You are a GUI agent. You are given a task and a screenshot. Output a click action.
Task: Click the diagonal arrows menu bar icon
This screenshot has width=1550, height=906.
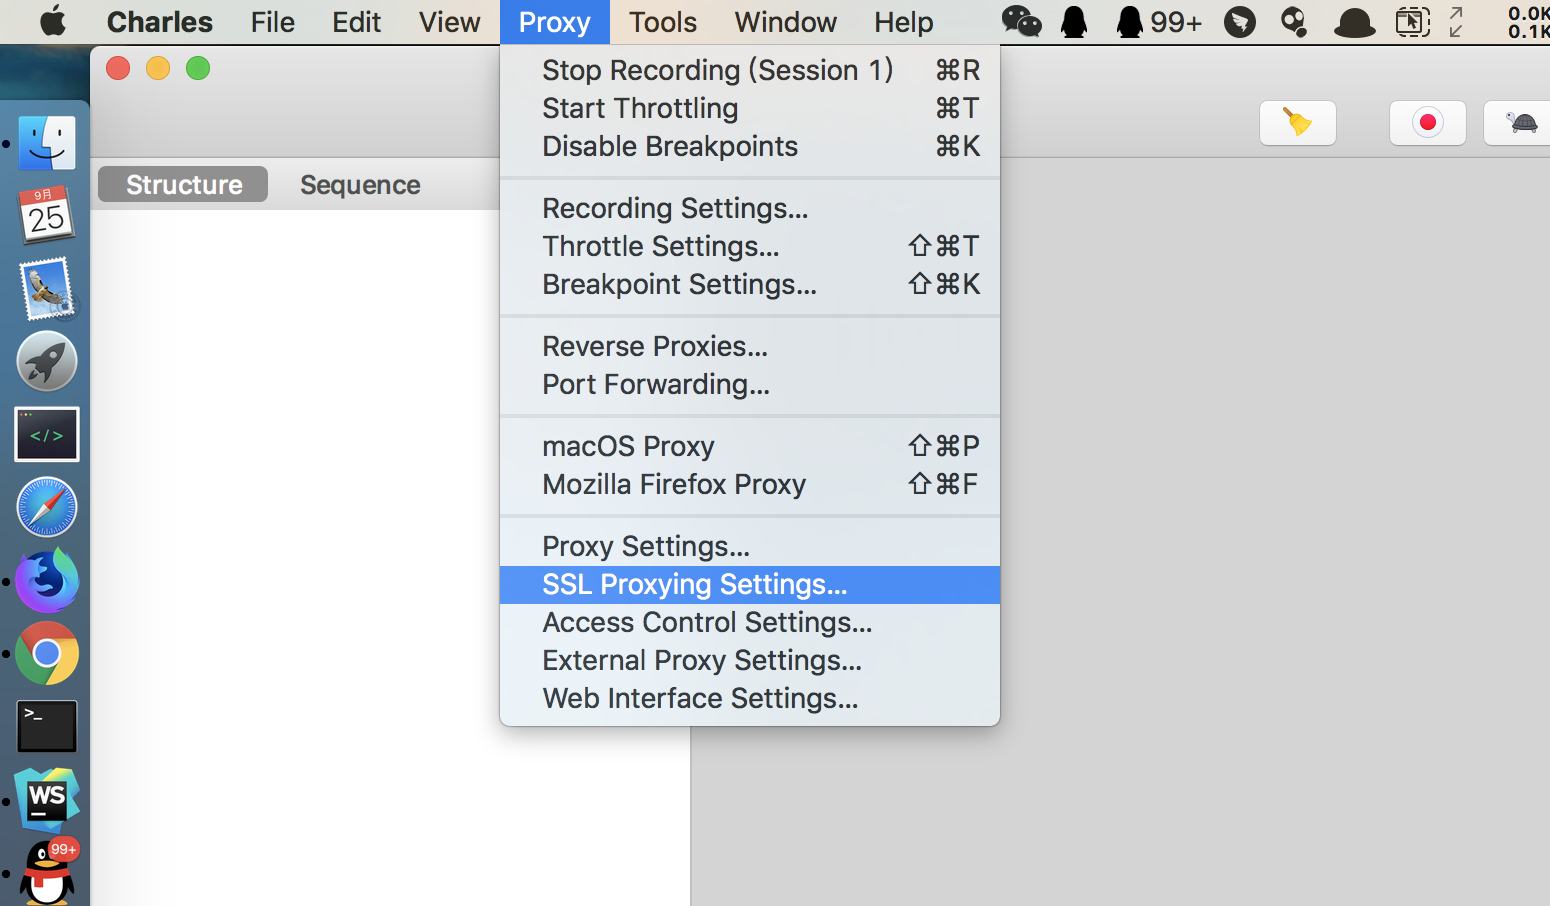pos(1456,21)
